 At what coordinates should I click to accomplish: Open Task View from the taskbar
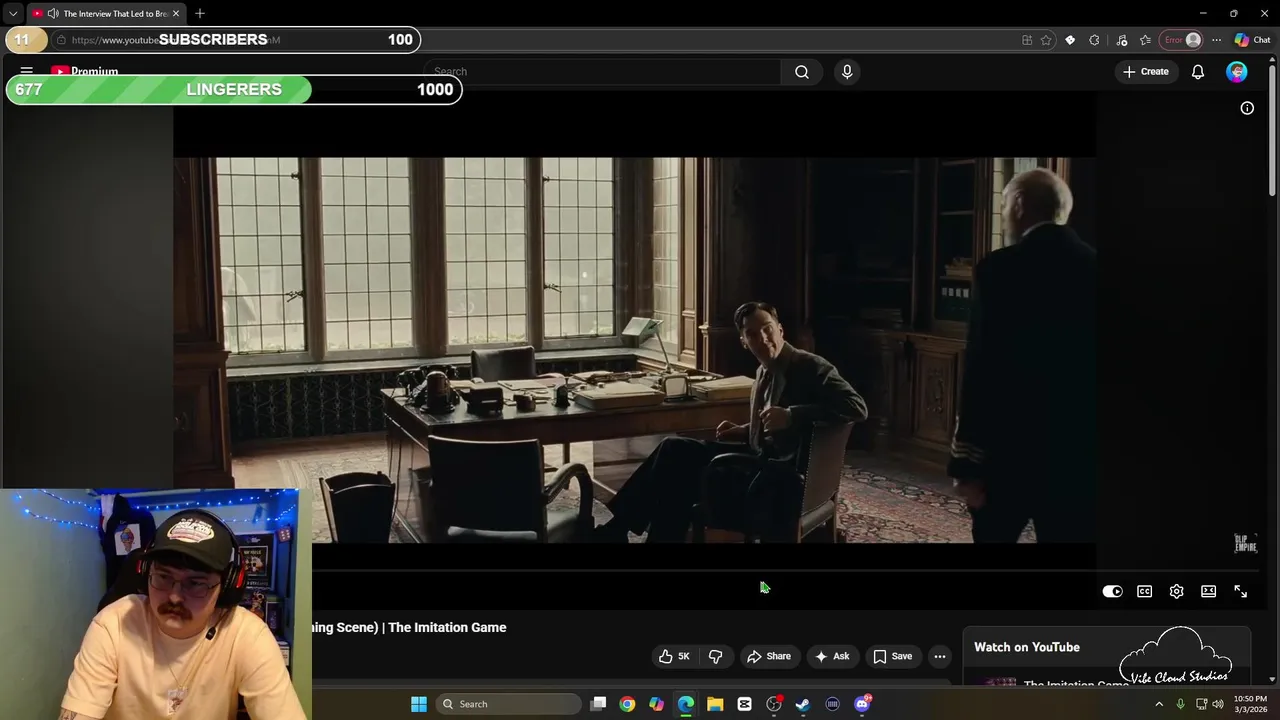pos(598,704)
